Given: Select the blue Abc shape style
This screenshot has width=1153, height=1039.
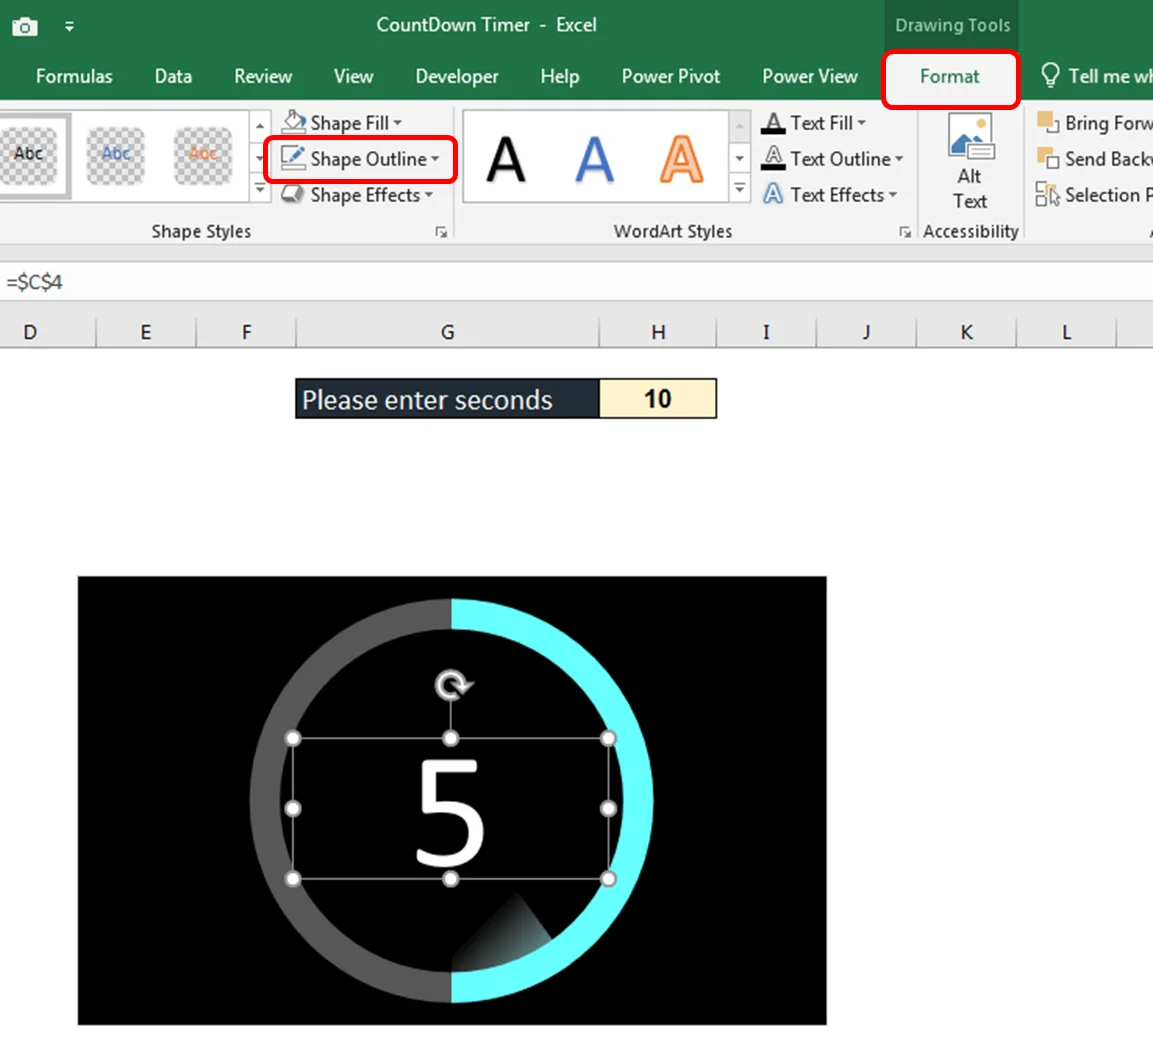Looking at the screenshot, I should [x=116, y=156].
